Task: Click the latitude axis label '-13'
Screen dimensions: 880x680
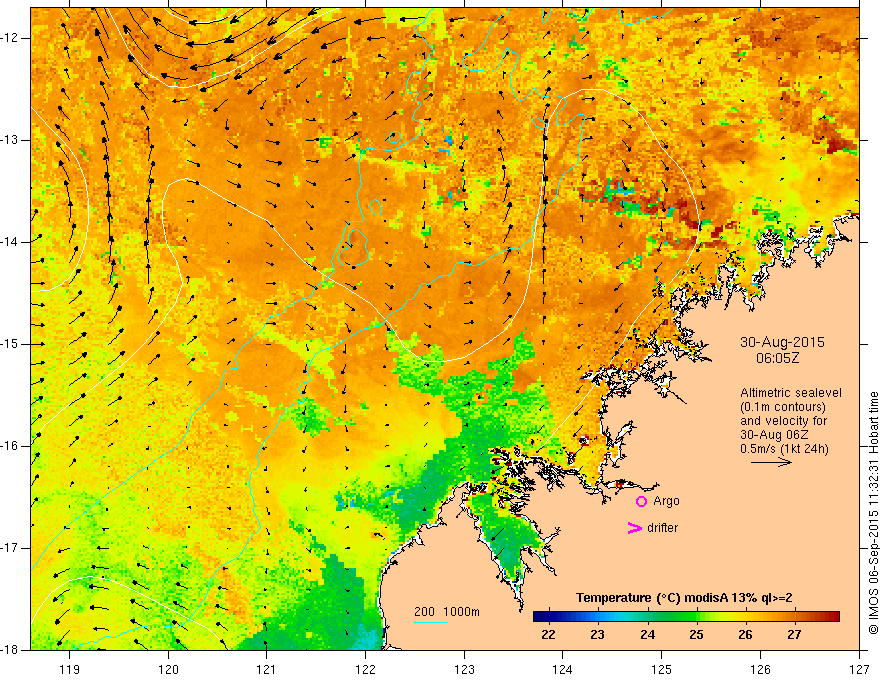Action: point(11,140)
